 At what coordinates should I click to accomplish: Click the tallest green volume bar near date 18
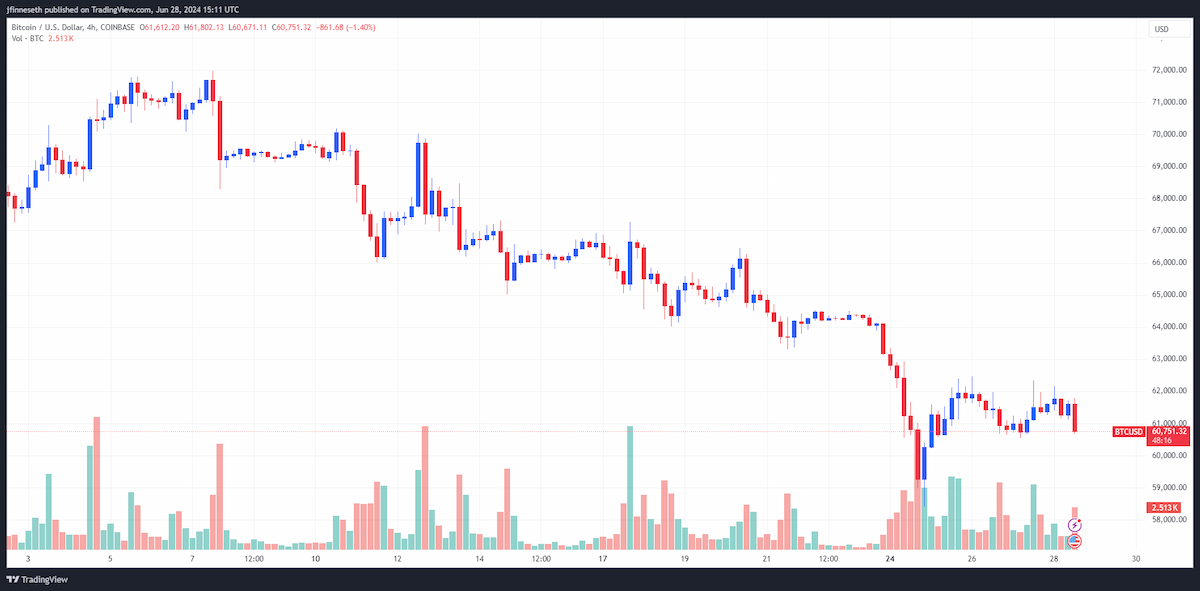coord(630,487)
